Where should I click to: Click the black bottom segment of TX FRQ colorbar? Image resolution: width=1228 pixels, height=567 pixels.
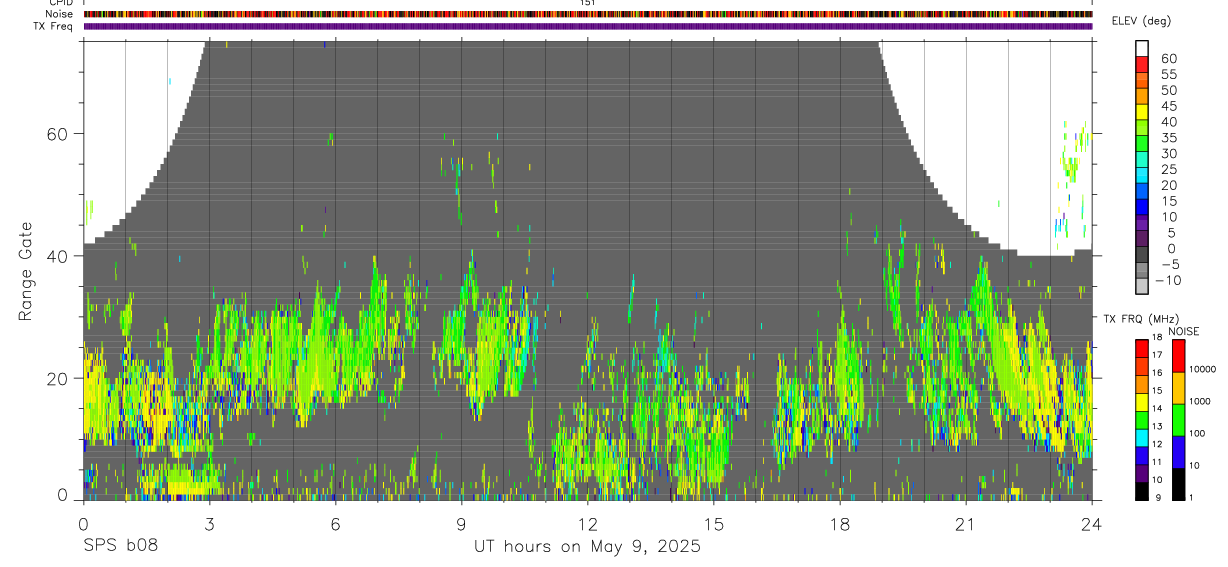(1142, 491)
